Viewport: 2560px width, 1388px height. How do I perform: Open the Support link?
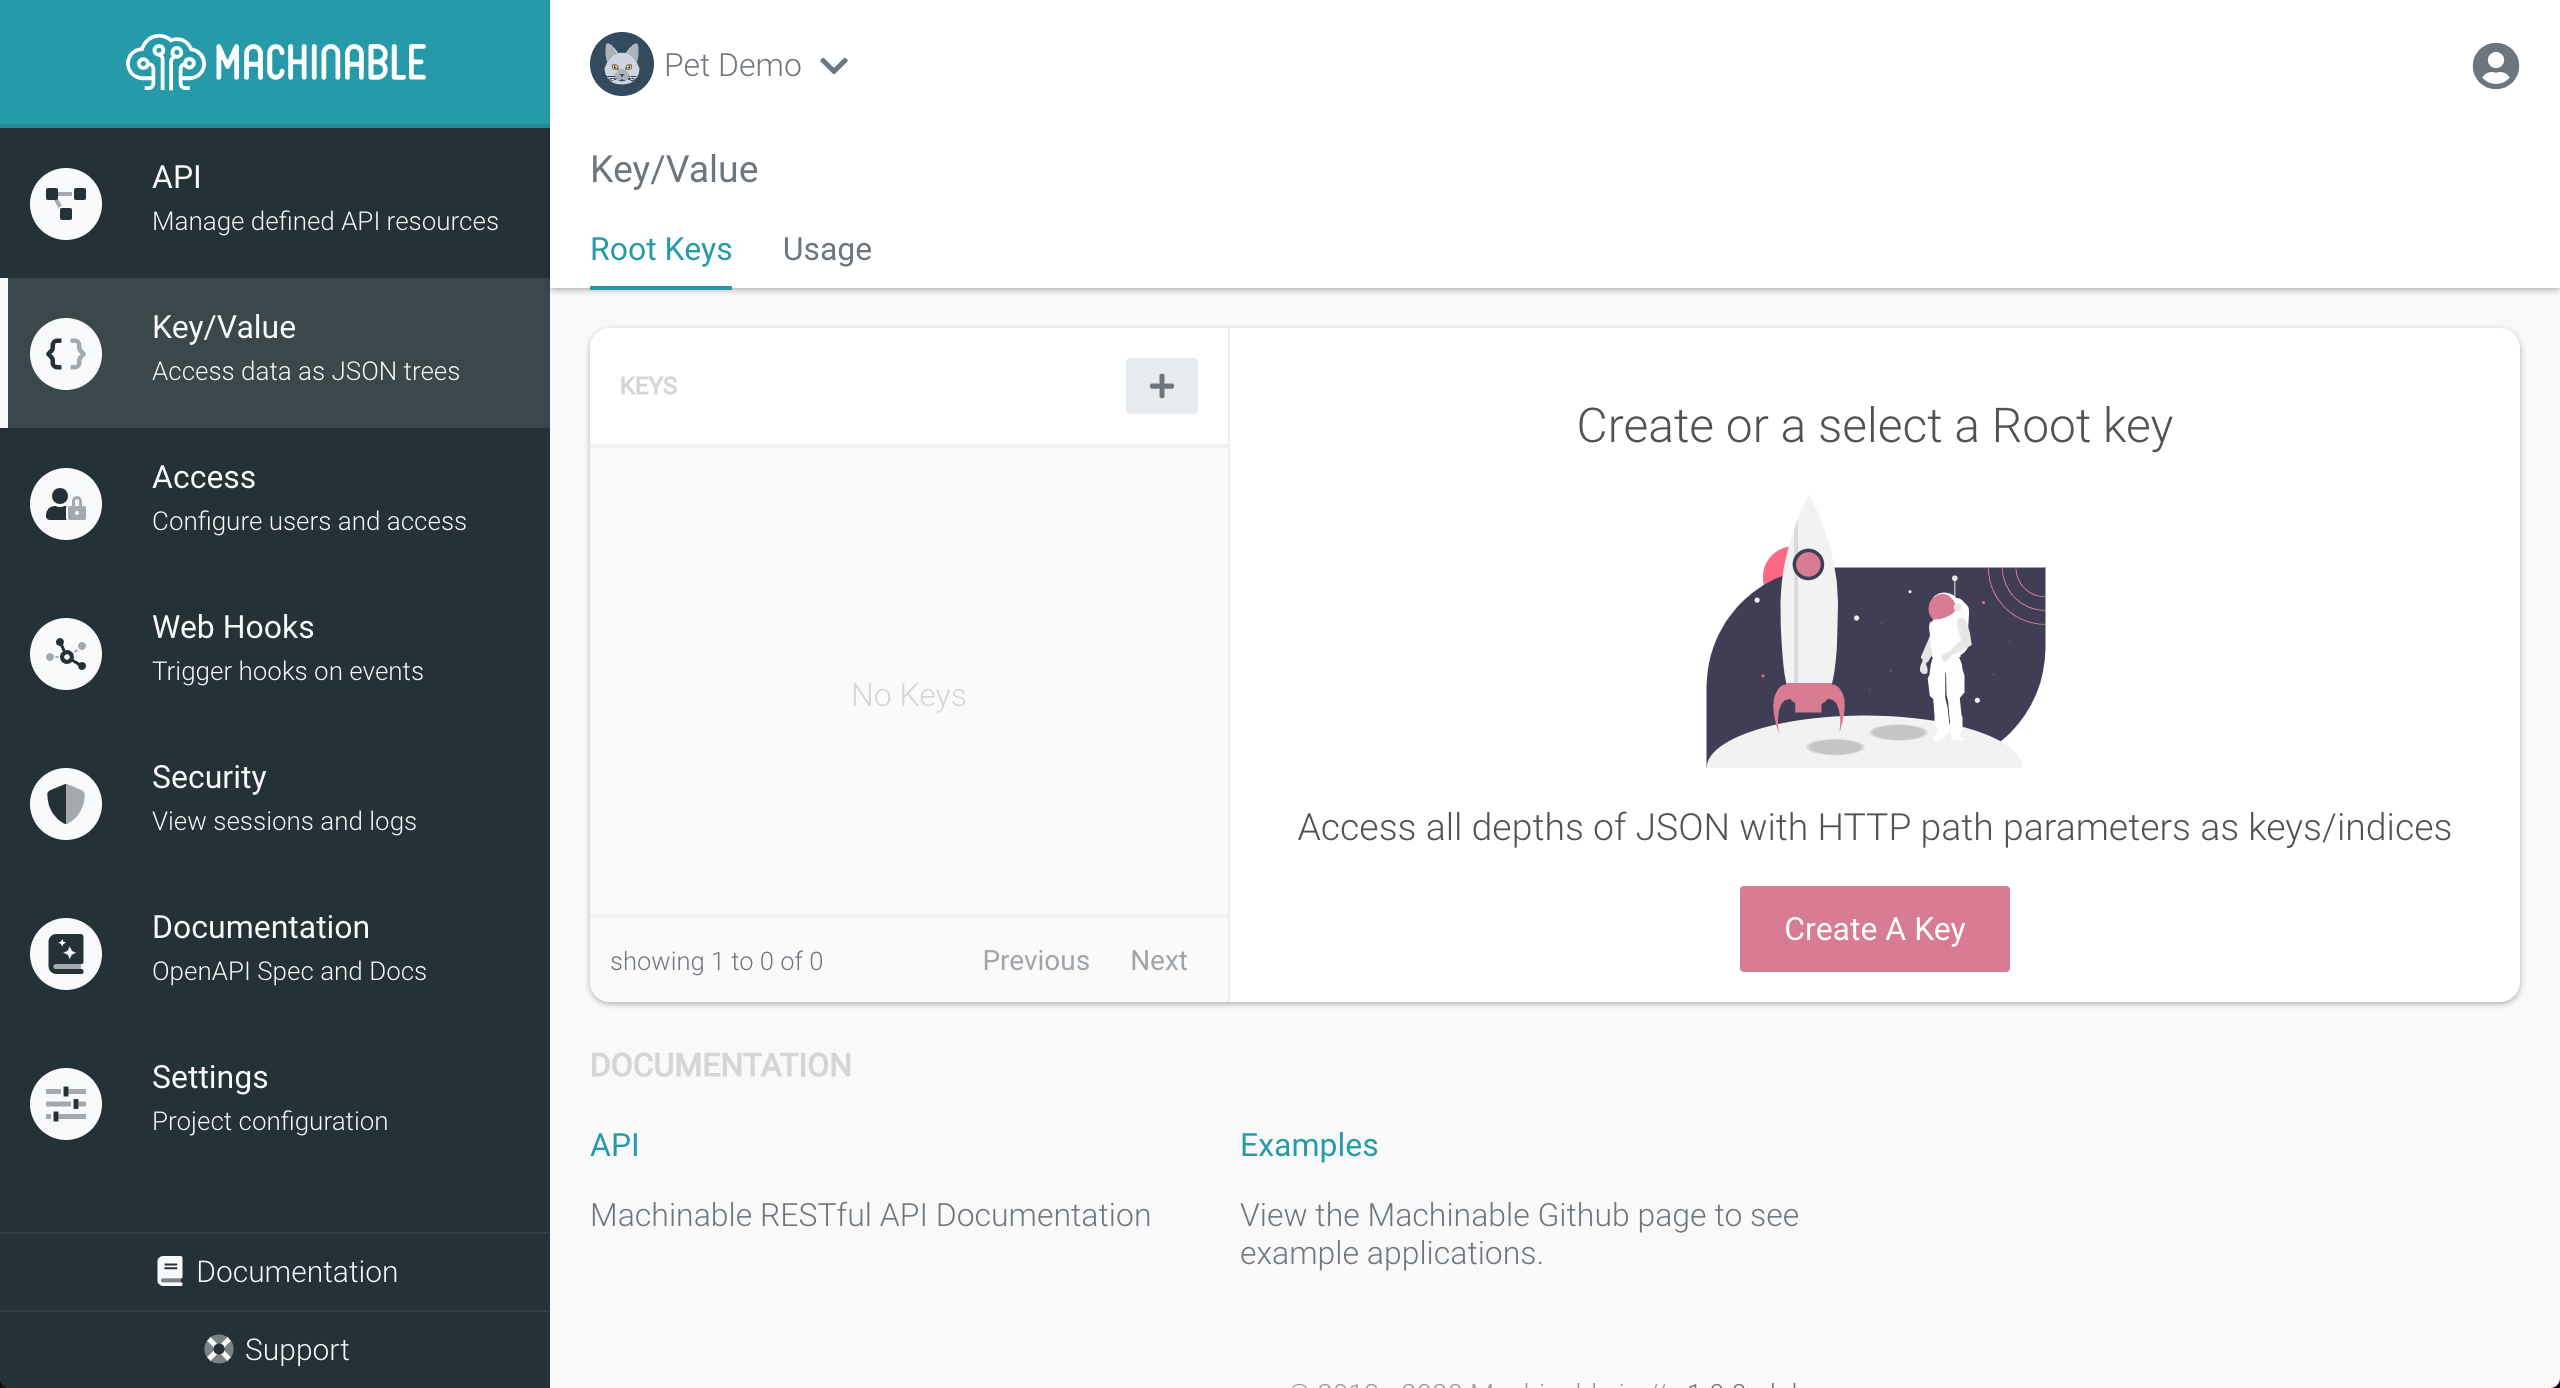pyautogui.click(x=275, y=1349)
